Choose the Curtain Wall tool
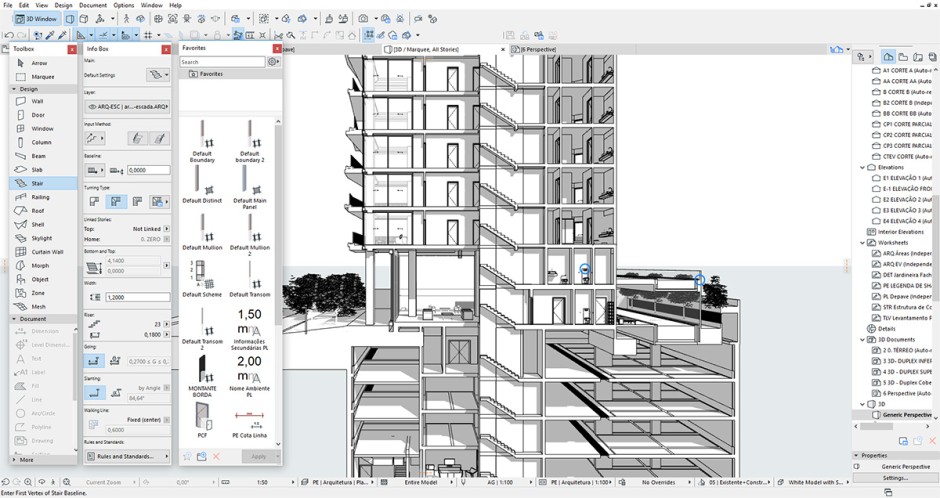940x498 pixels. pos(47,252)
